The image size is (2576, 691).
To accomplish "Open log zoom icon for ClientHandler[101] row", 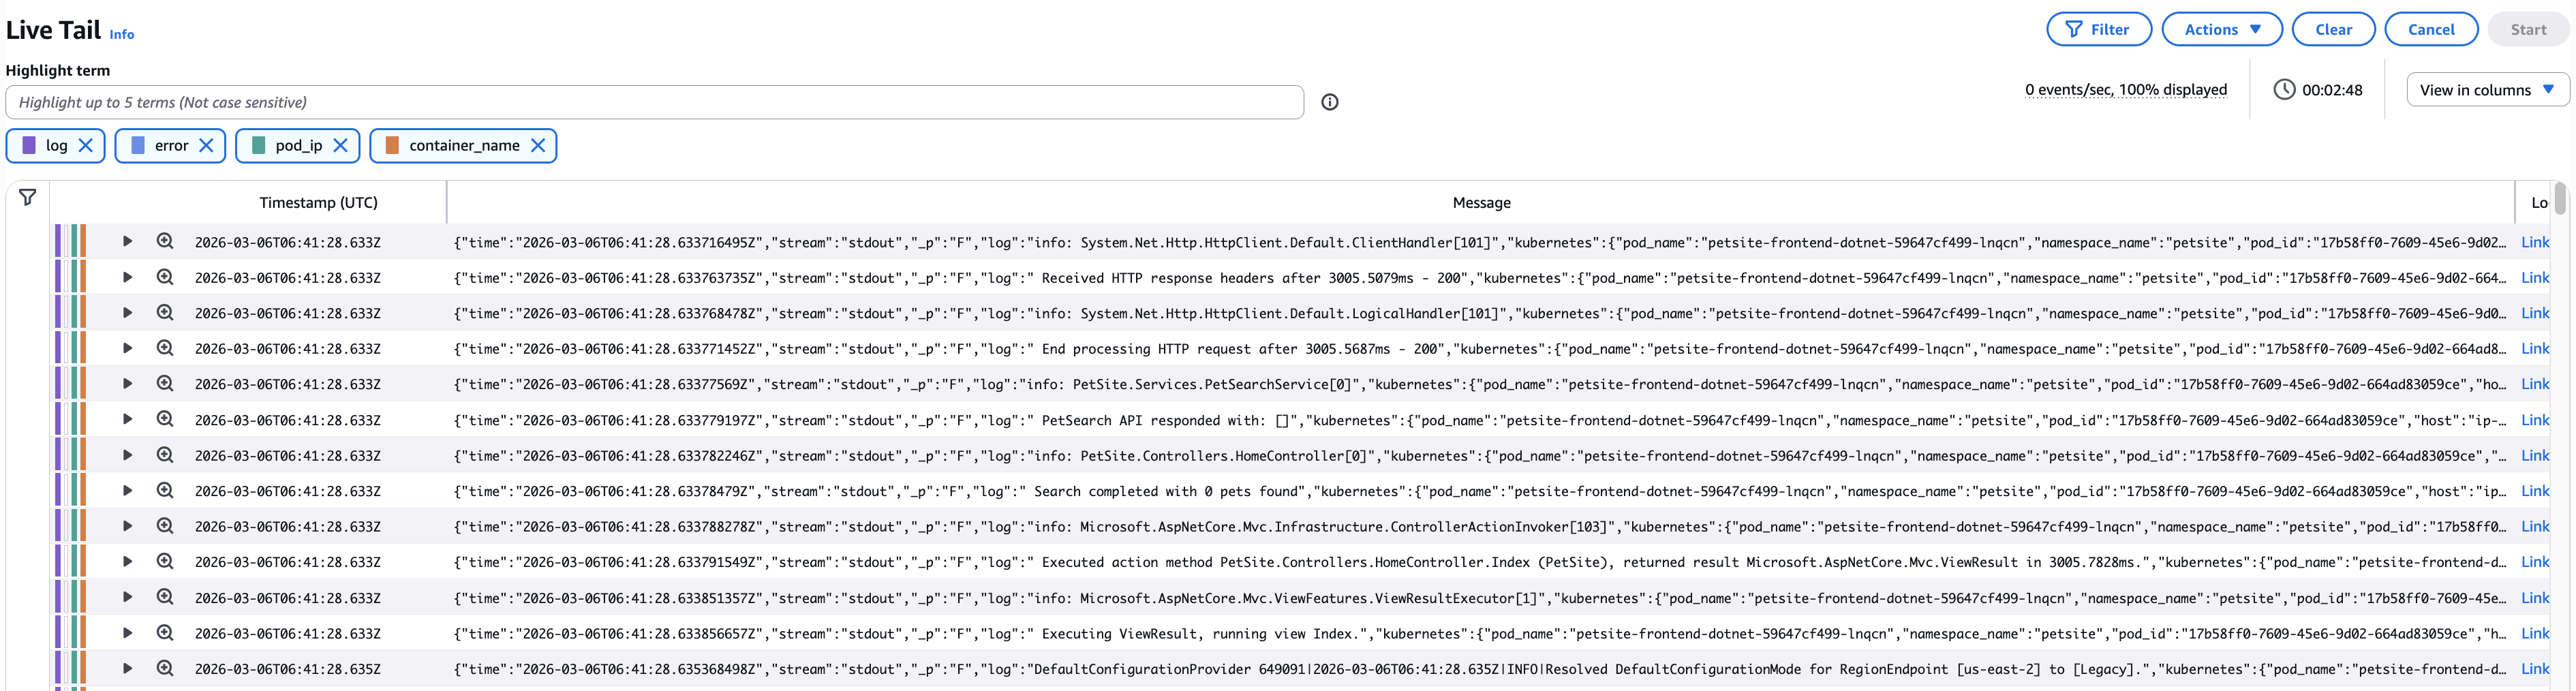I will tap(165, 241).
